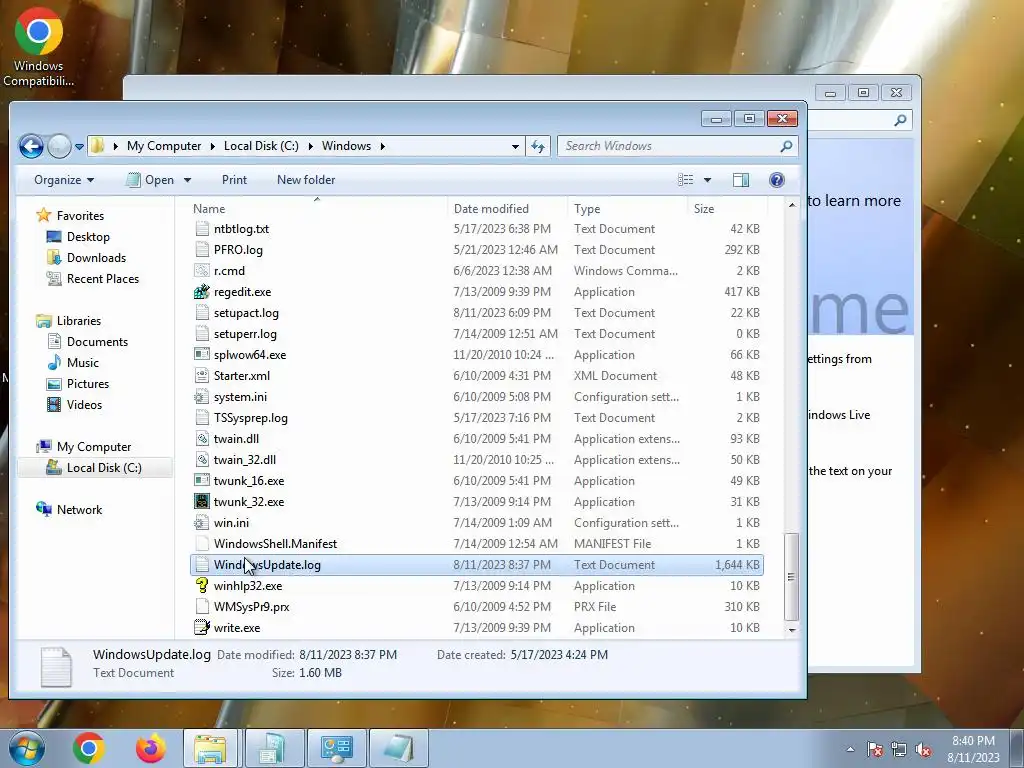Open the address bar history dropdown
This screenshot has height=768, width=1024.
[x=515, y=146]
